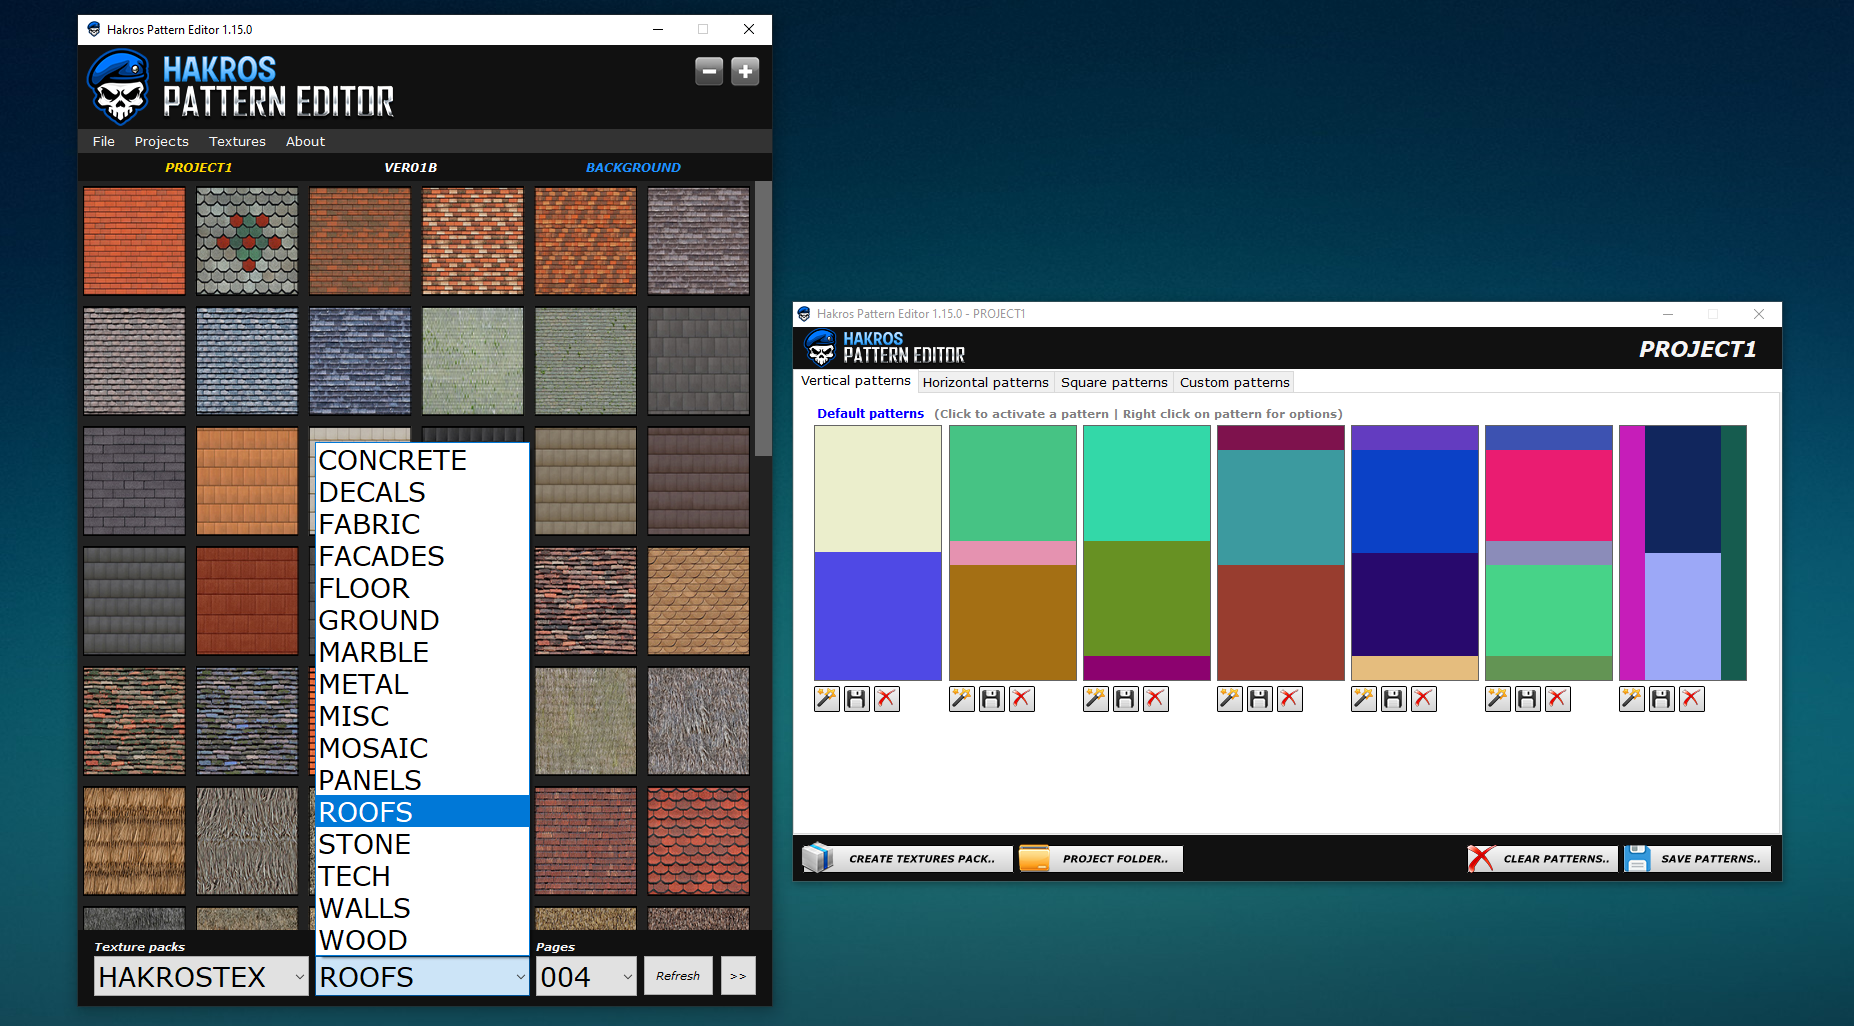Click red X delete under fourth pattern
Image resolution: width=1854 pixels, height=1026 pixels.
tap(1290, 699)
